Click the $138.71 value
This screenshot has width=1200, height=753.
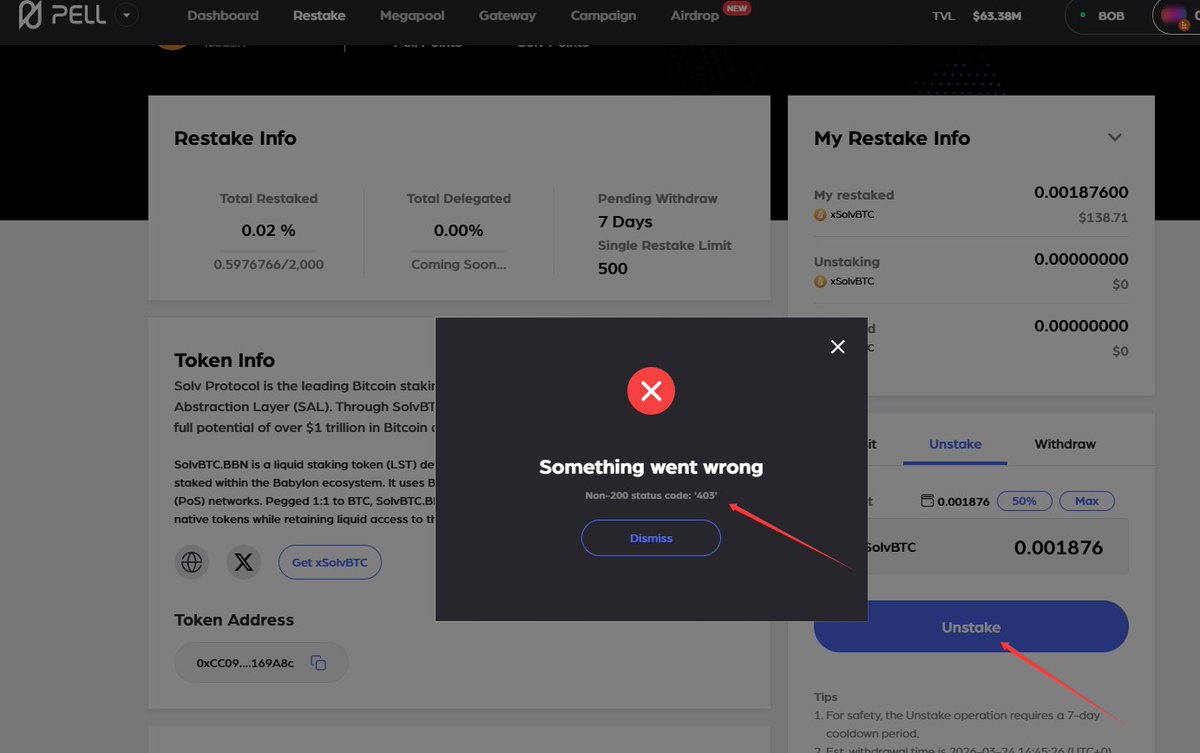pos(1103,217)
